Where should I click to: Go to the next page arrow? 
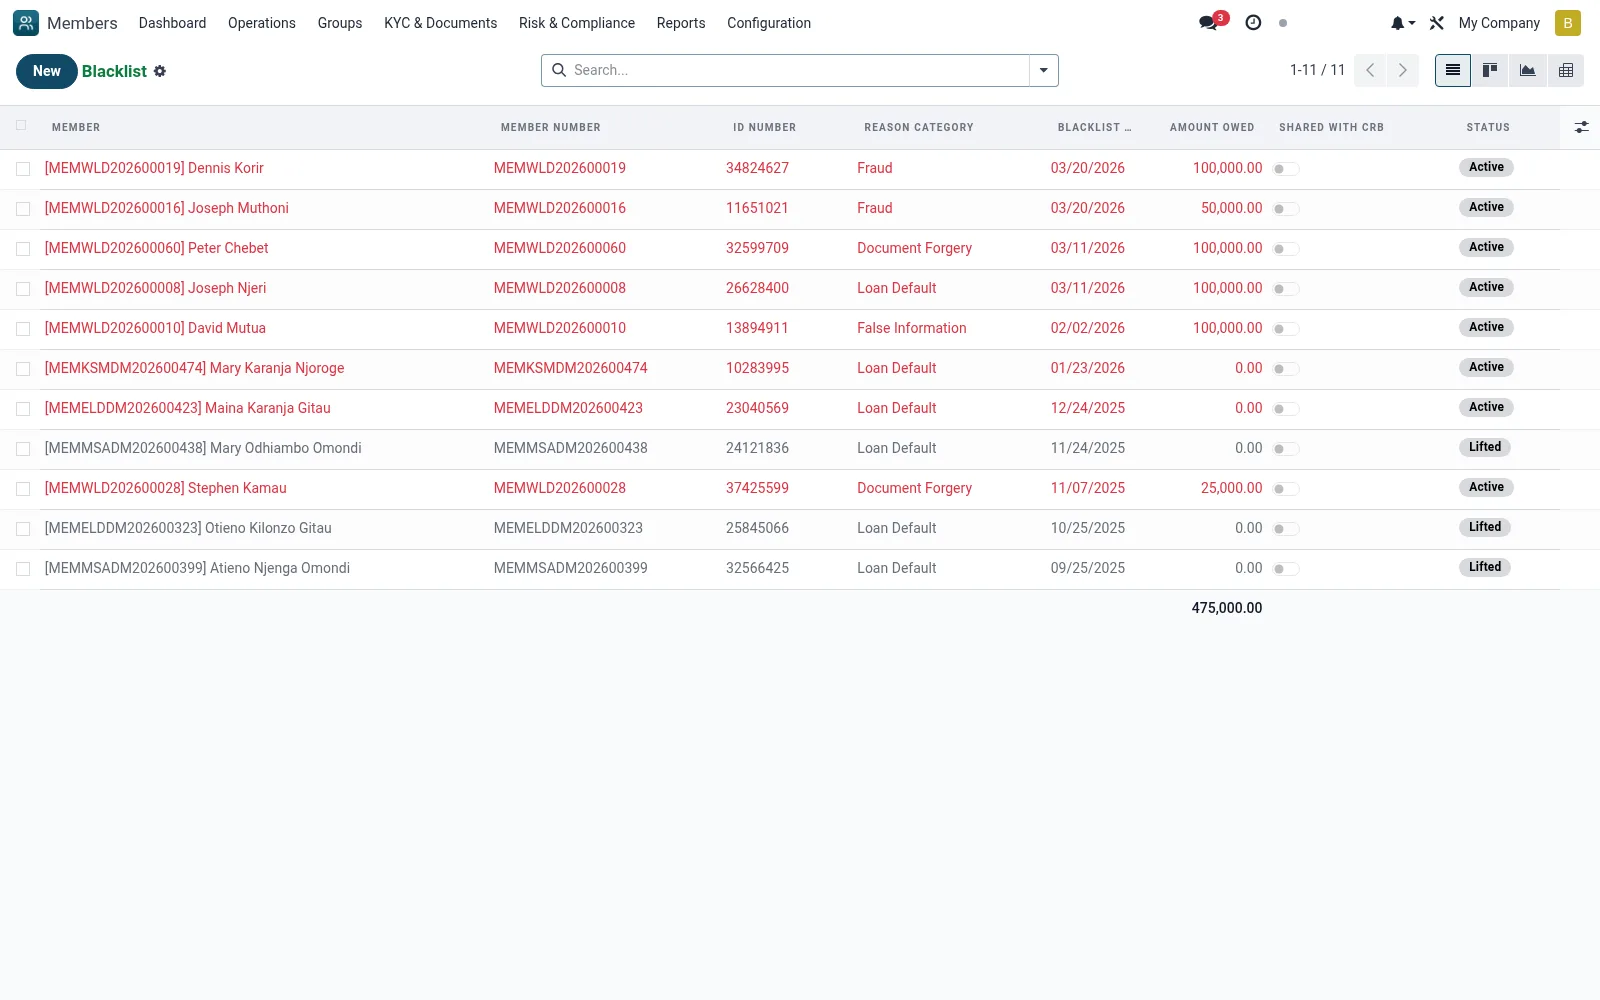[x=1402, y=70]
